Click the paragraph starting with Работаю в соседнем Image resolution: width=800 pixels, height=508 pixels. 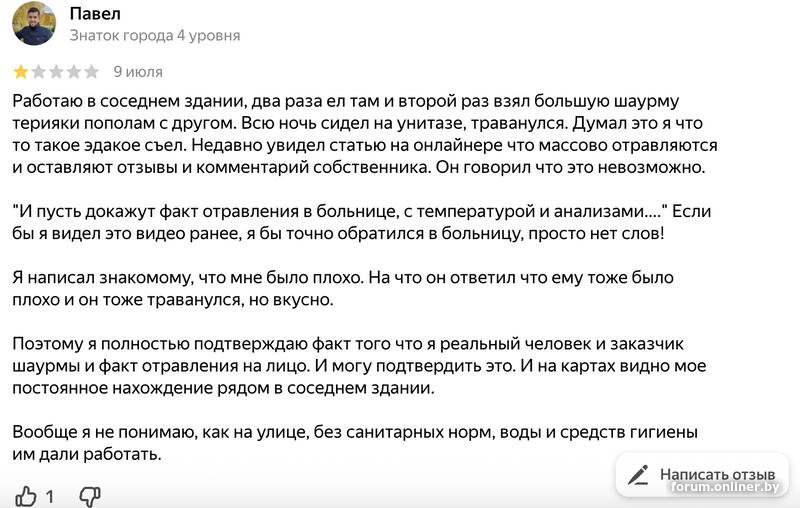click(x=360, y=134)
